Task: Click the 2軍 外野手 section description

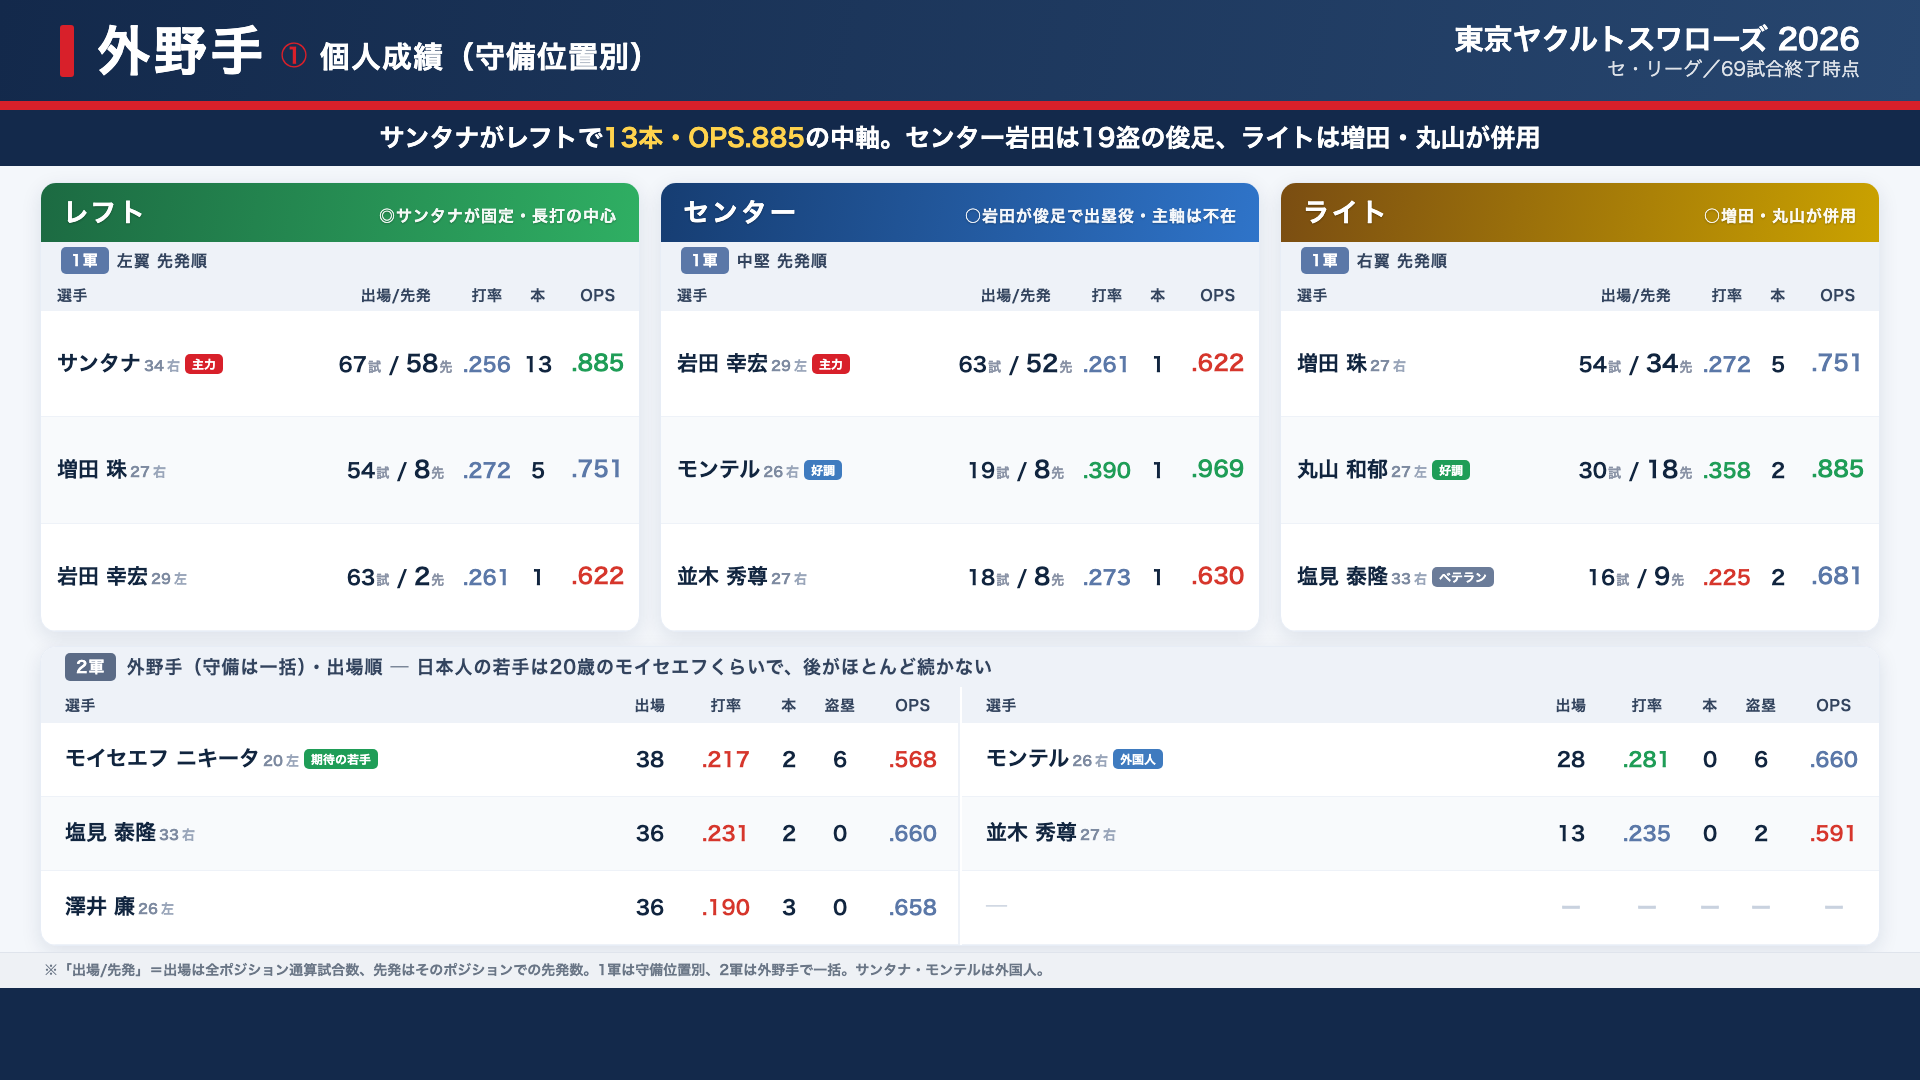Action: [559, 667]
